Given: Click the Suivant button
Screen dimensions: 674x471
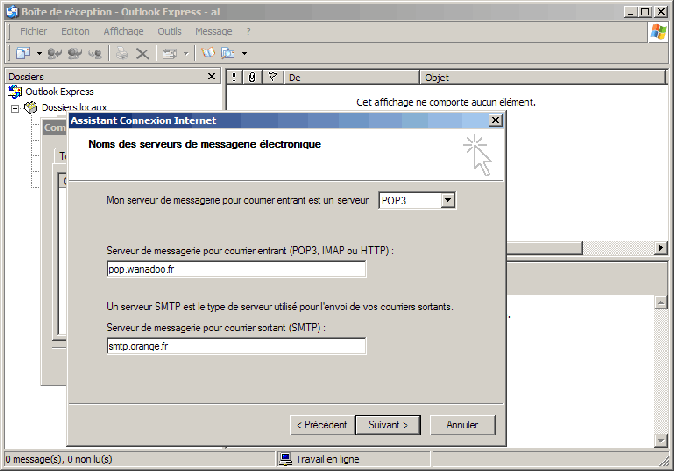Looking at the screenshot, I should [x=388, y=425].
